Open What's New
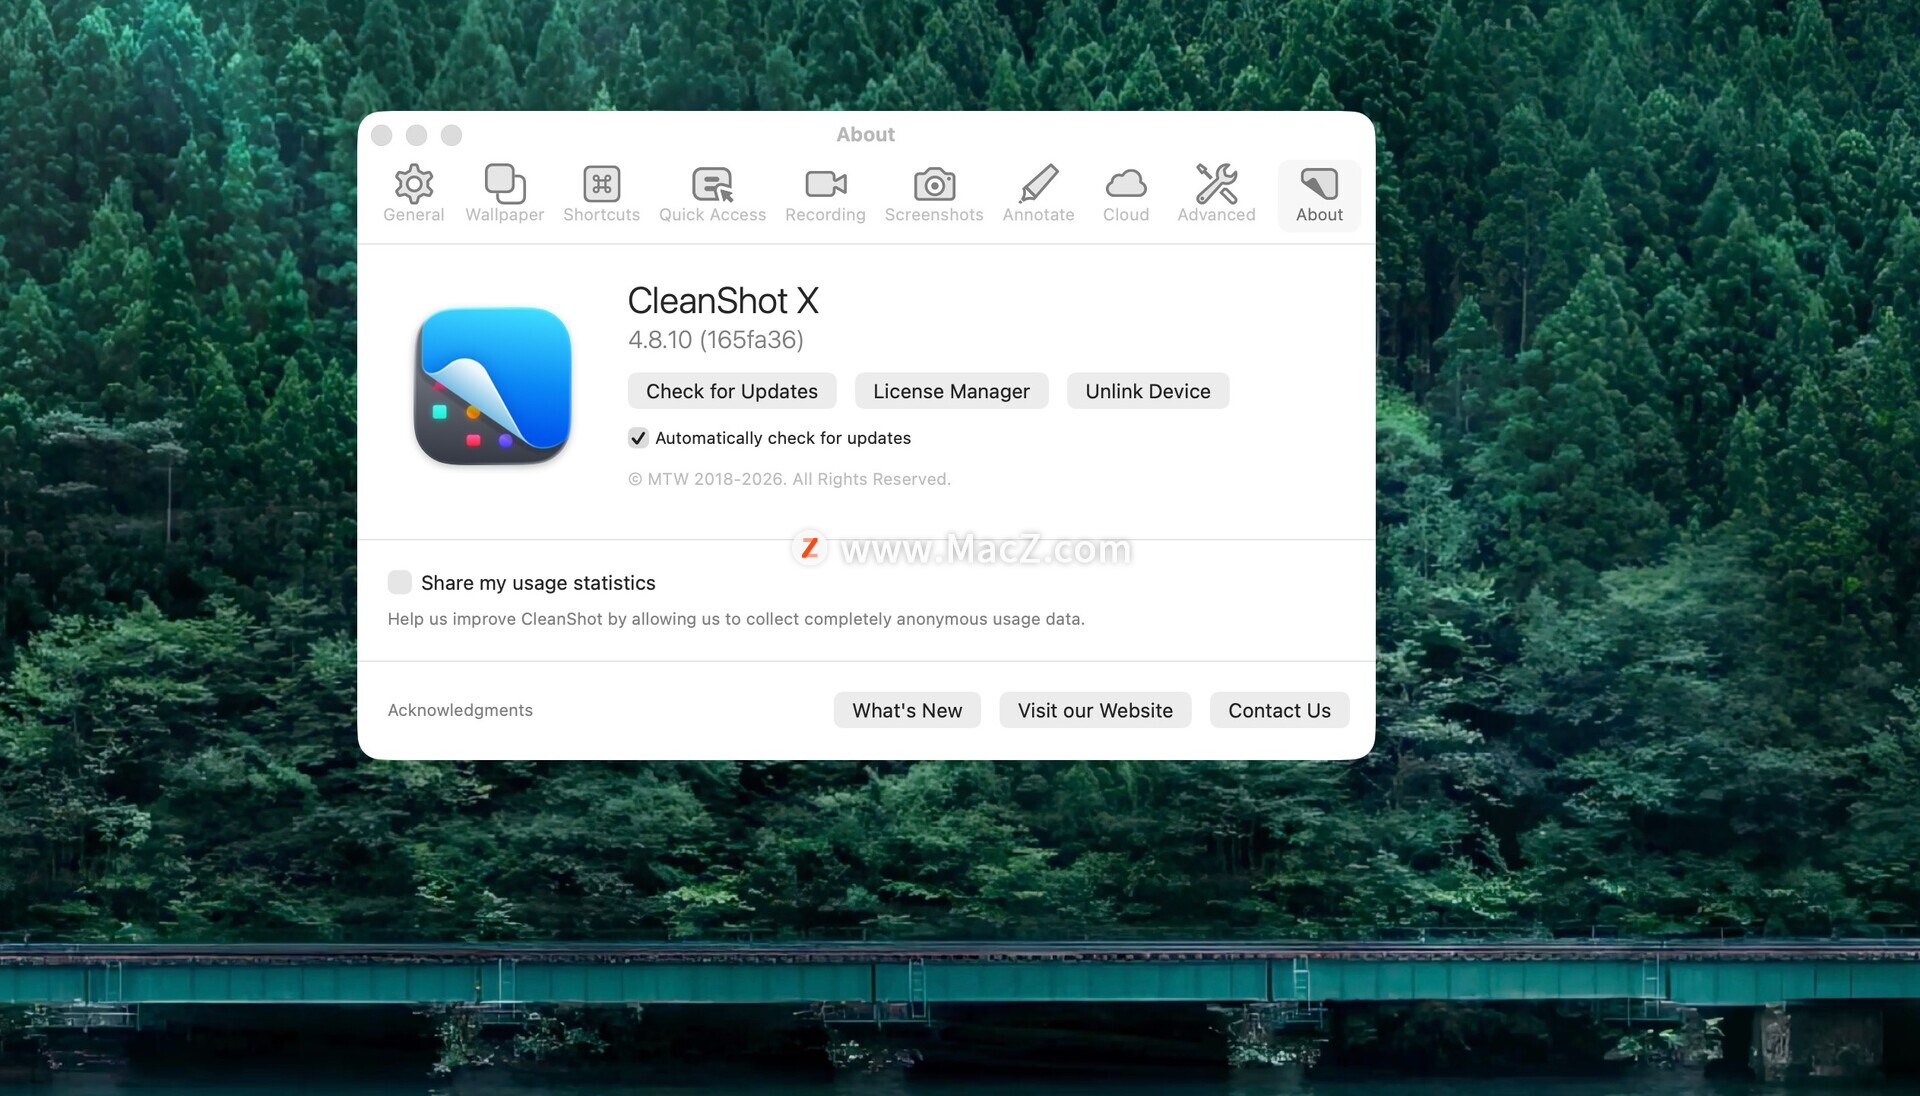This screenshot has width=1920, height=1096. (x=907, y=710)
